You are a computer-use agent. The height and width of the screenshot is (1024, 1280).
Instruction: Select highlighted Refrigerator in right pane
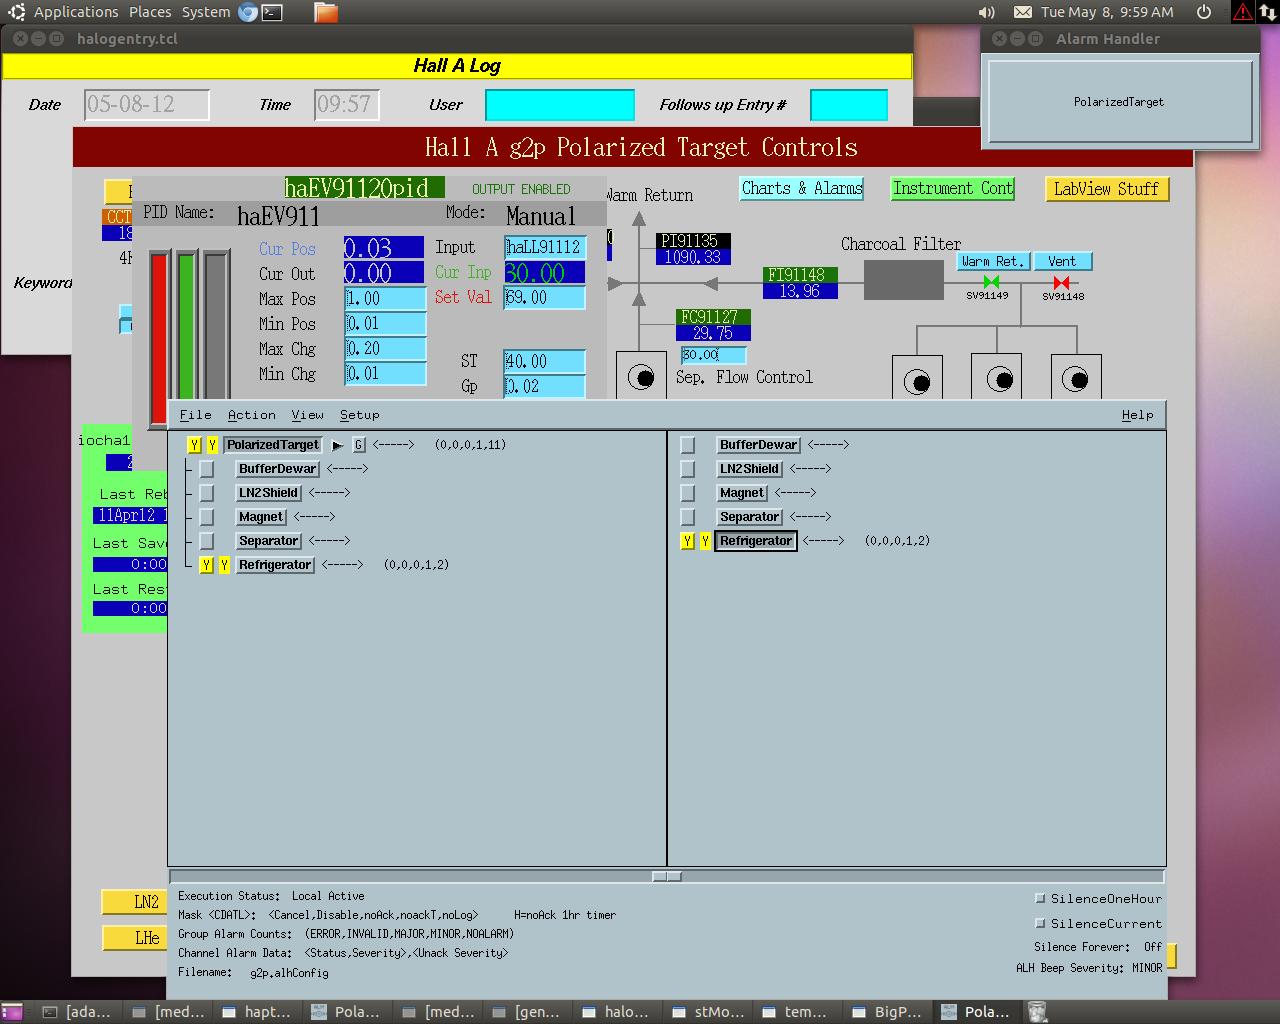[x=756, y=541]
